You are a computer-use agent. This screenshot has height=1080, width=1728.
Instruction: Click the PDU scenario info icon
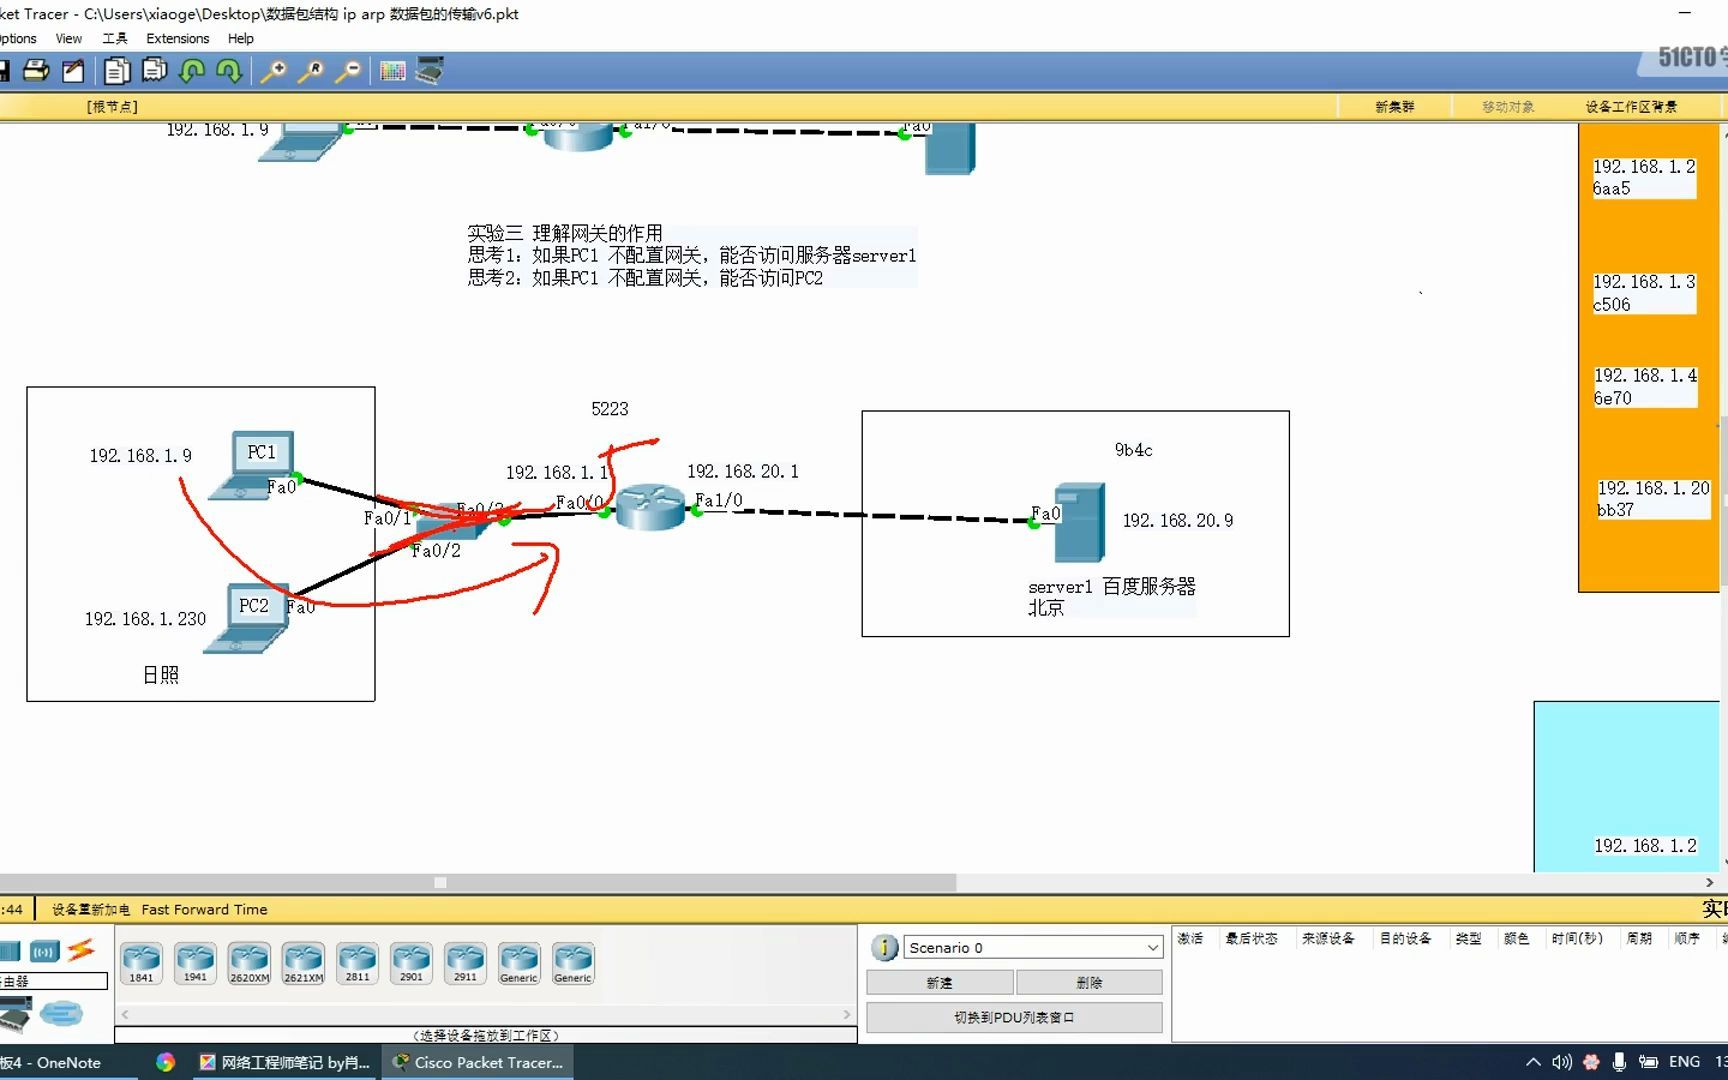[884, 947]
